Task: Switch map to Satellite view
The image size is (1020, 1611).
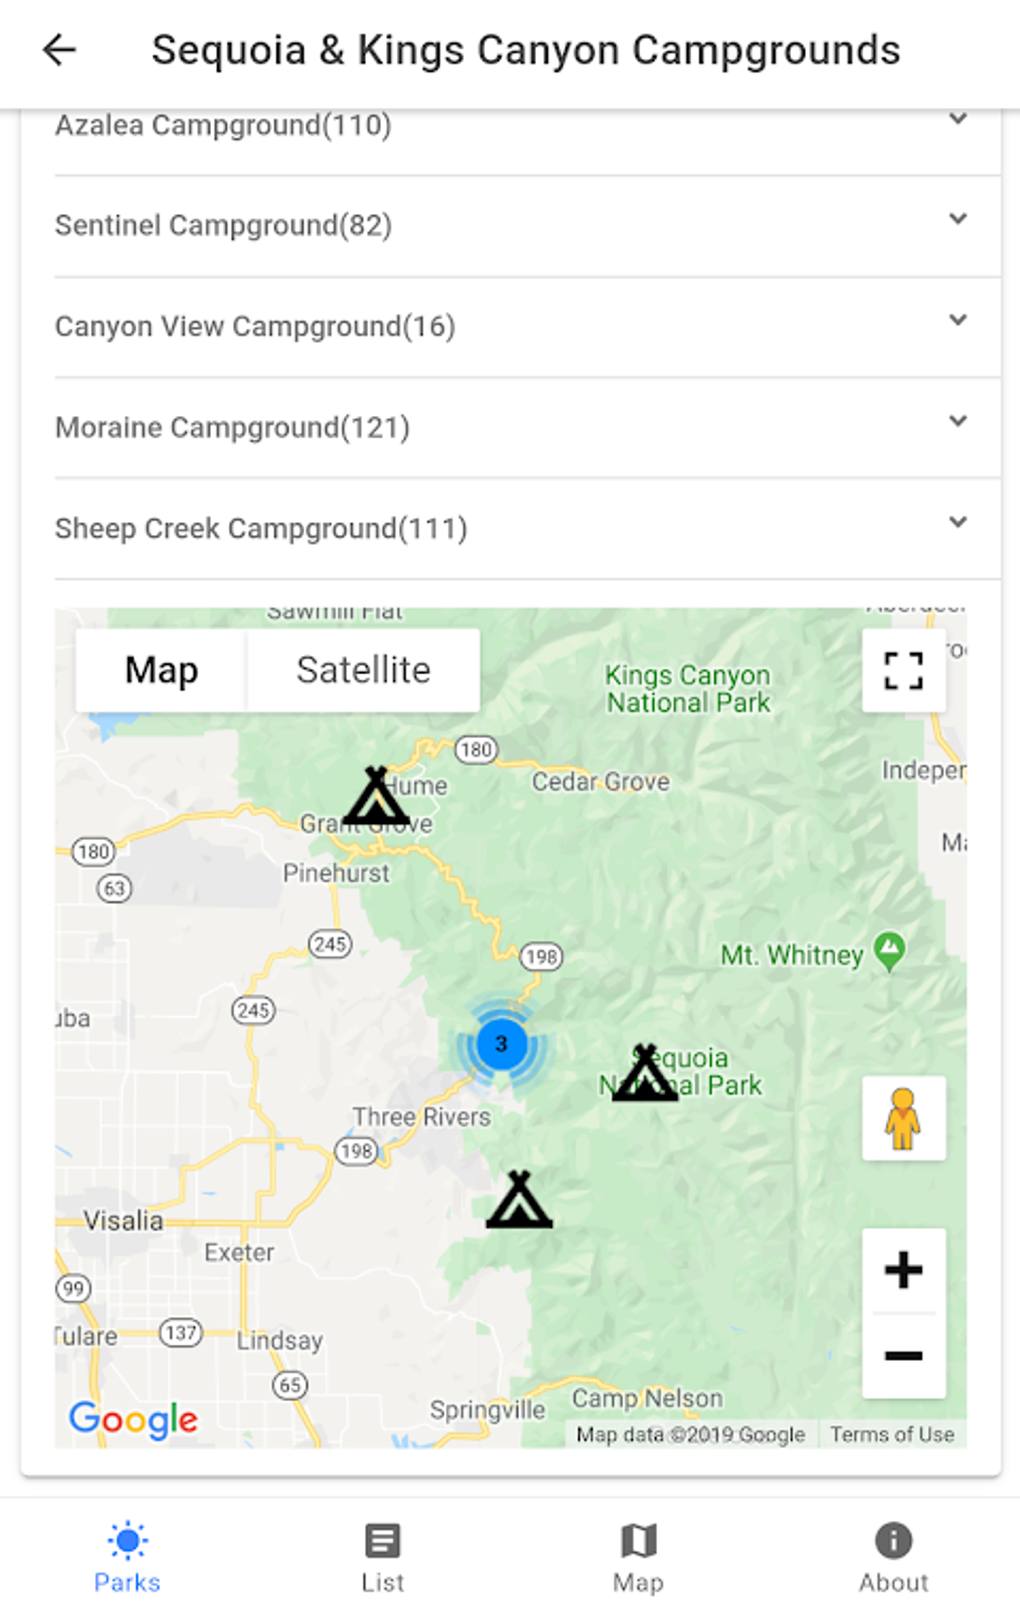Action: 363,670
